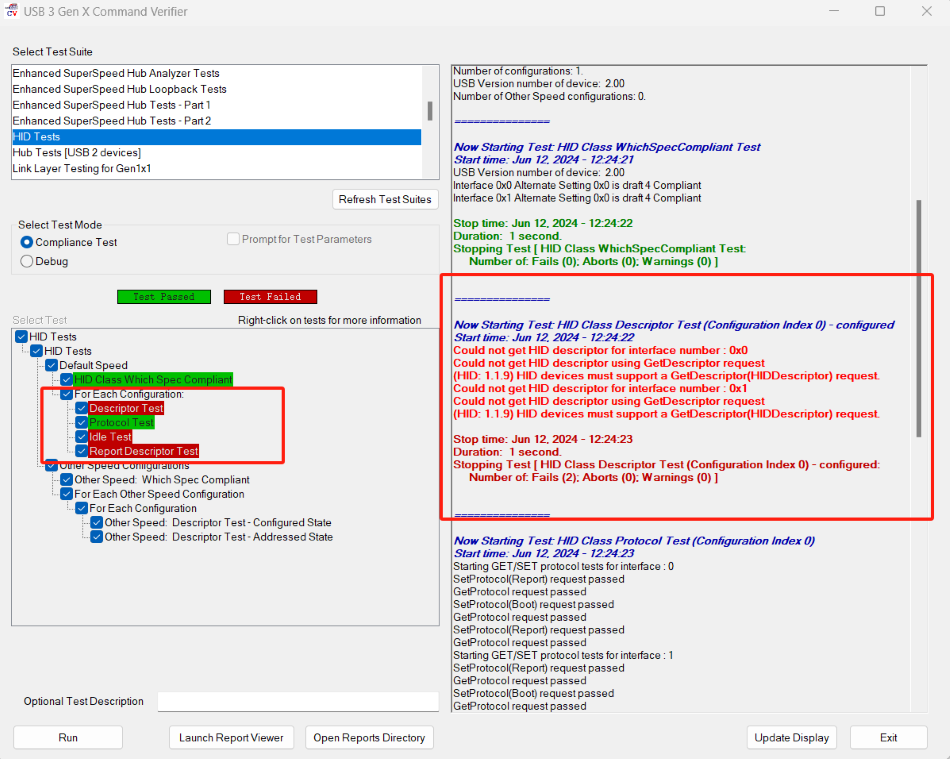Uncheck the root HID Tests checkbox
The height and width of the screenshot is (759, 950).
(22, 337)
